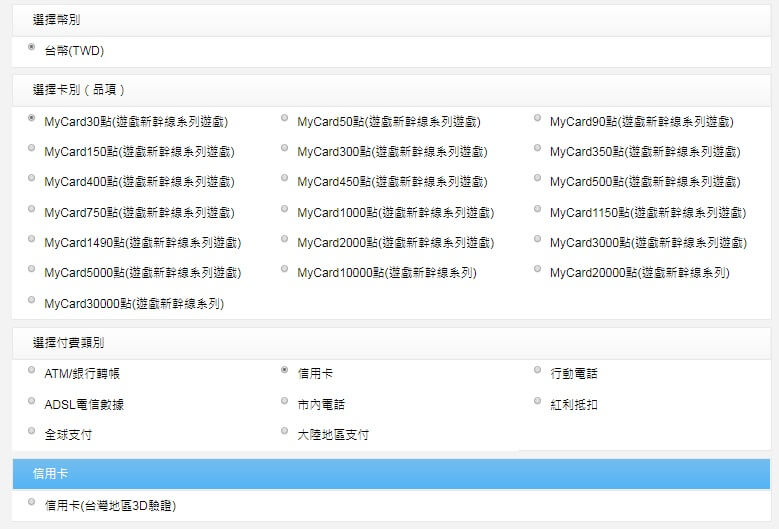779x529 pixels.
Task: Click the 選擇卡別（品項）section heading
Action: point(78,90)
